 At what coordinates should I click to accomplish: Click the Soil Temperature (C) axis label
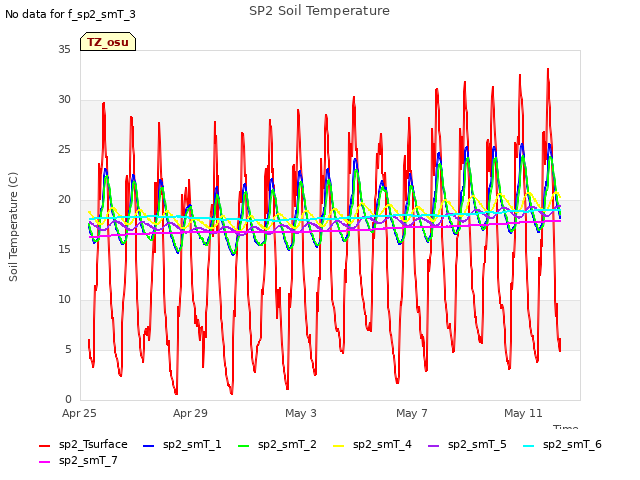click(13, 227)
